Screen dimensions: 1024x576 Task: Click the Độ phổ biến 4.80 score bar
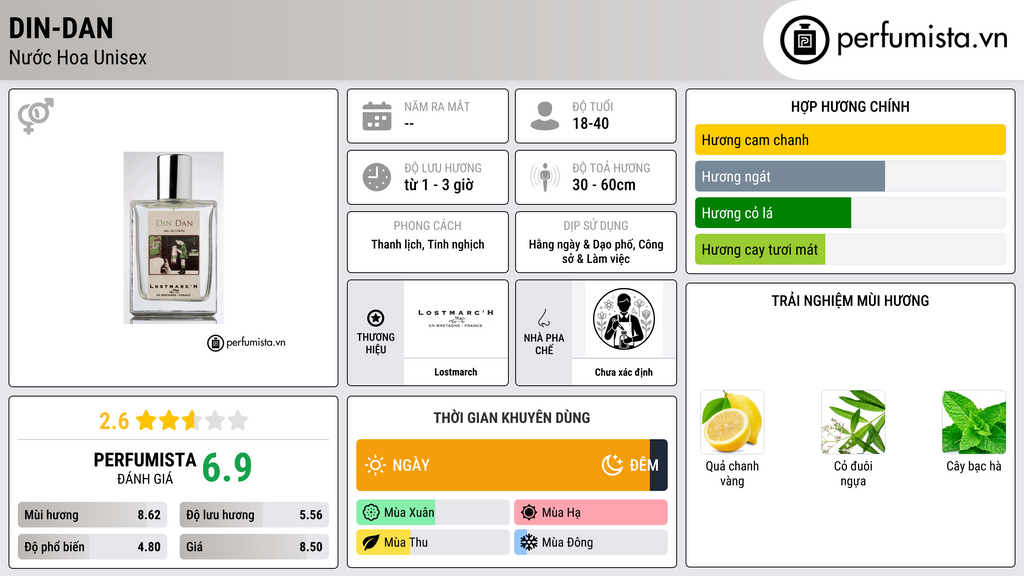tap(92, 547)
